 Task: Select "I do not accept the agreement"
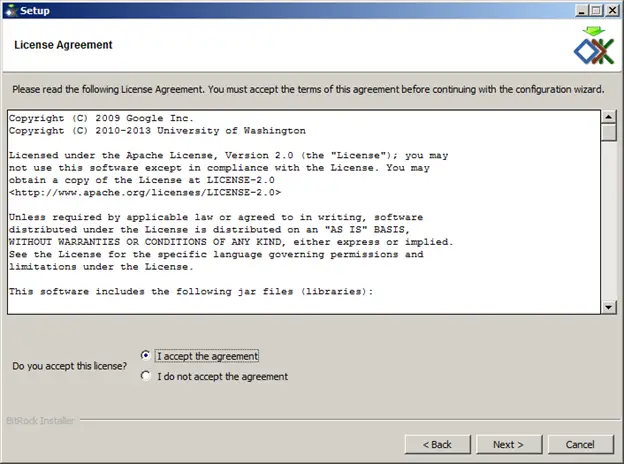tap(146, 376)
